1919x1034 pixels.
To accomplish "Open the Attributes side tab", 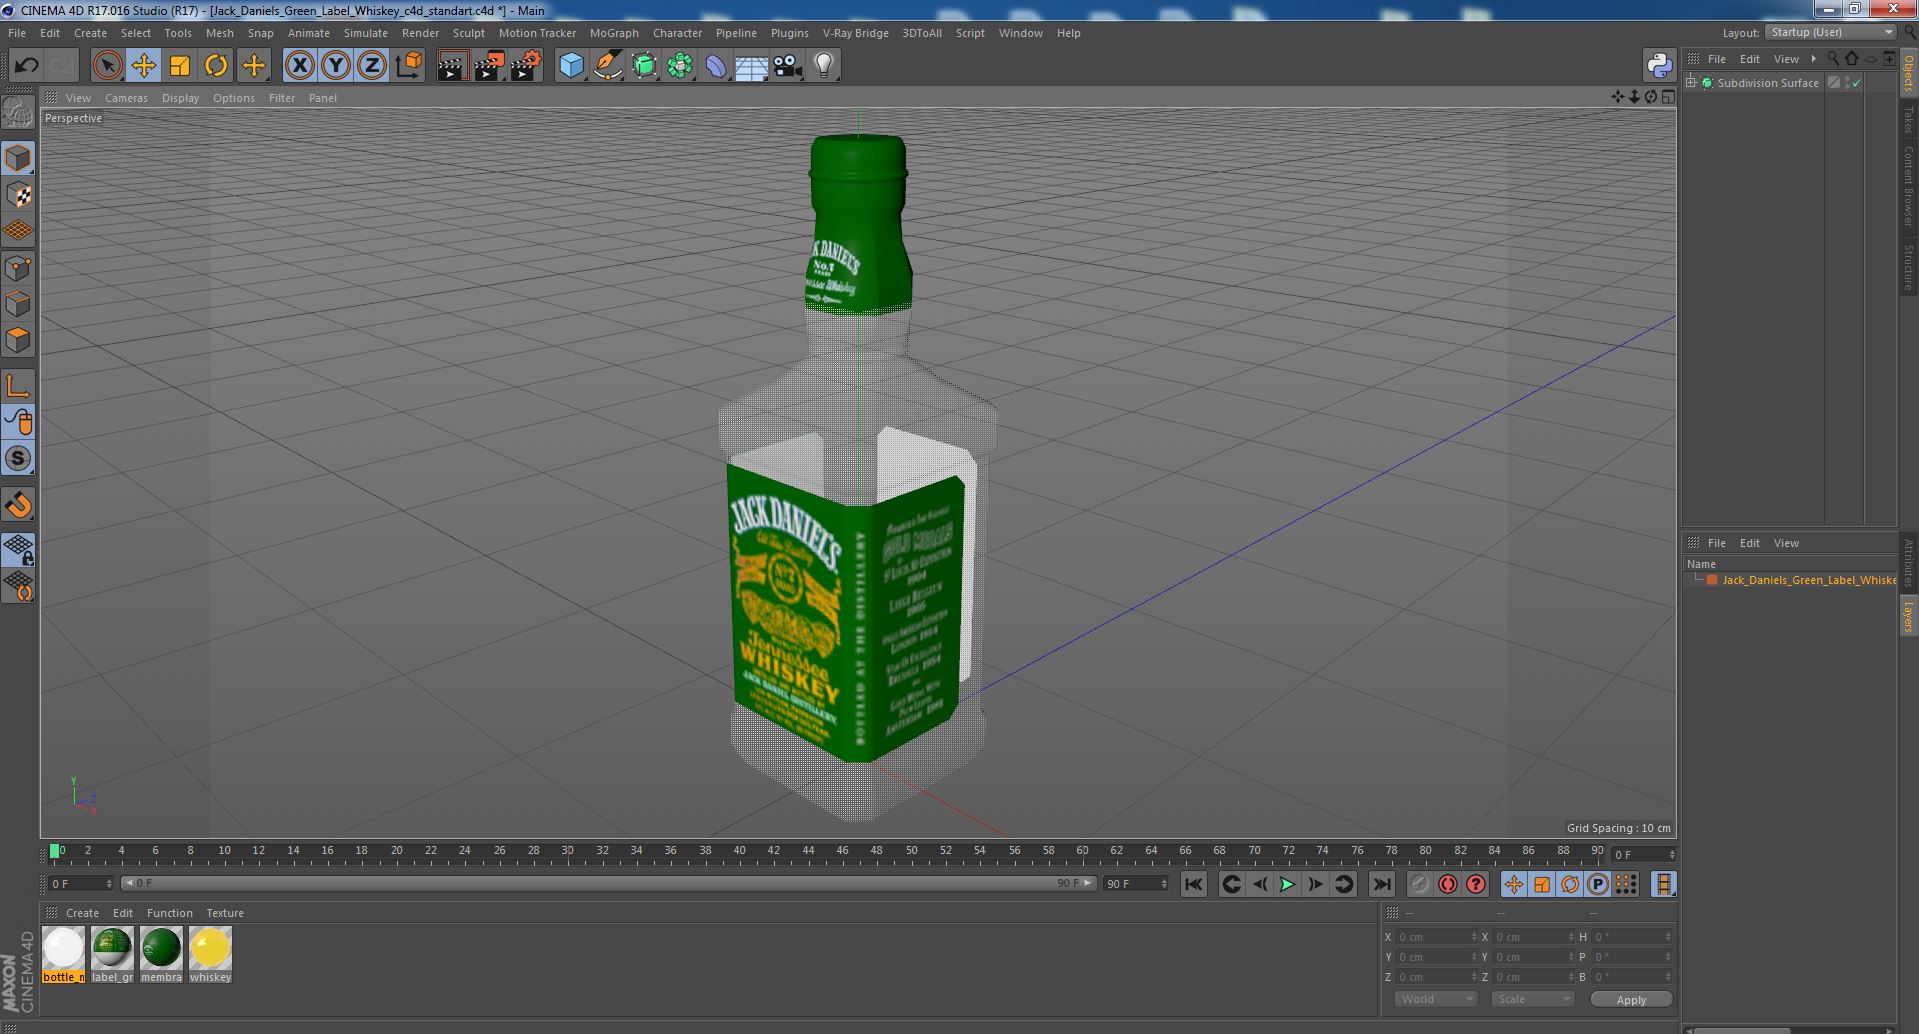I will pyautogui.click(x=1908, y=565).
